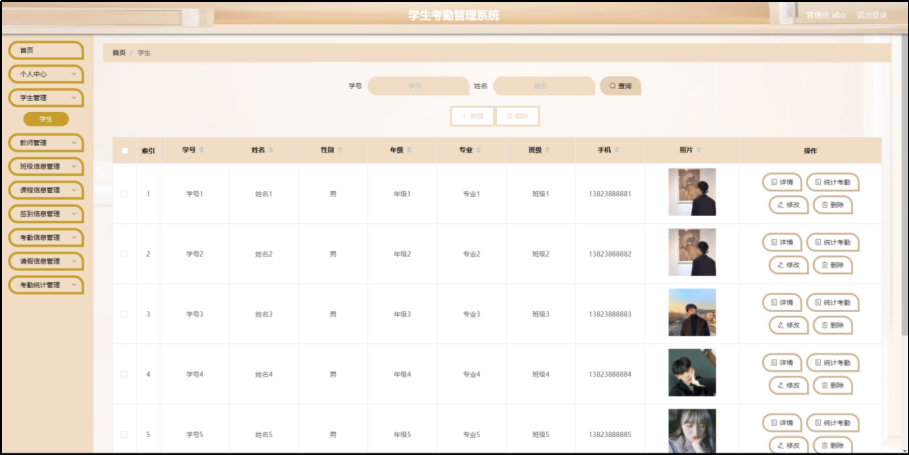909x455 pixels.
Task: Click 修改 for student 姓名4
Action: click(788, 385)
